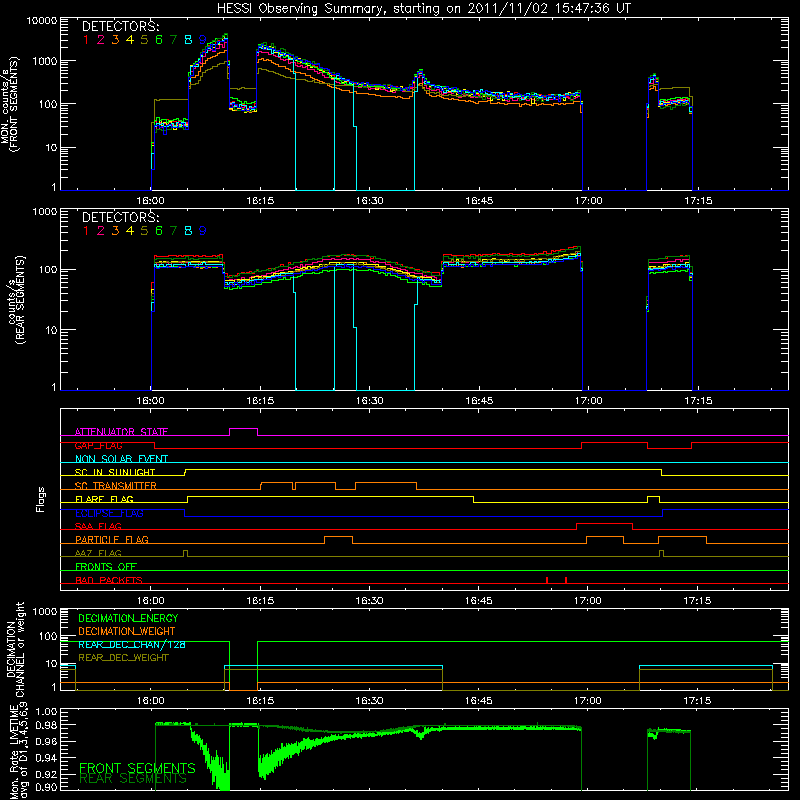The image size is (800, 800).
Task: Click the SC_IN_SUNLIGHT flag label
Action: (x=115, y=472)
